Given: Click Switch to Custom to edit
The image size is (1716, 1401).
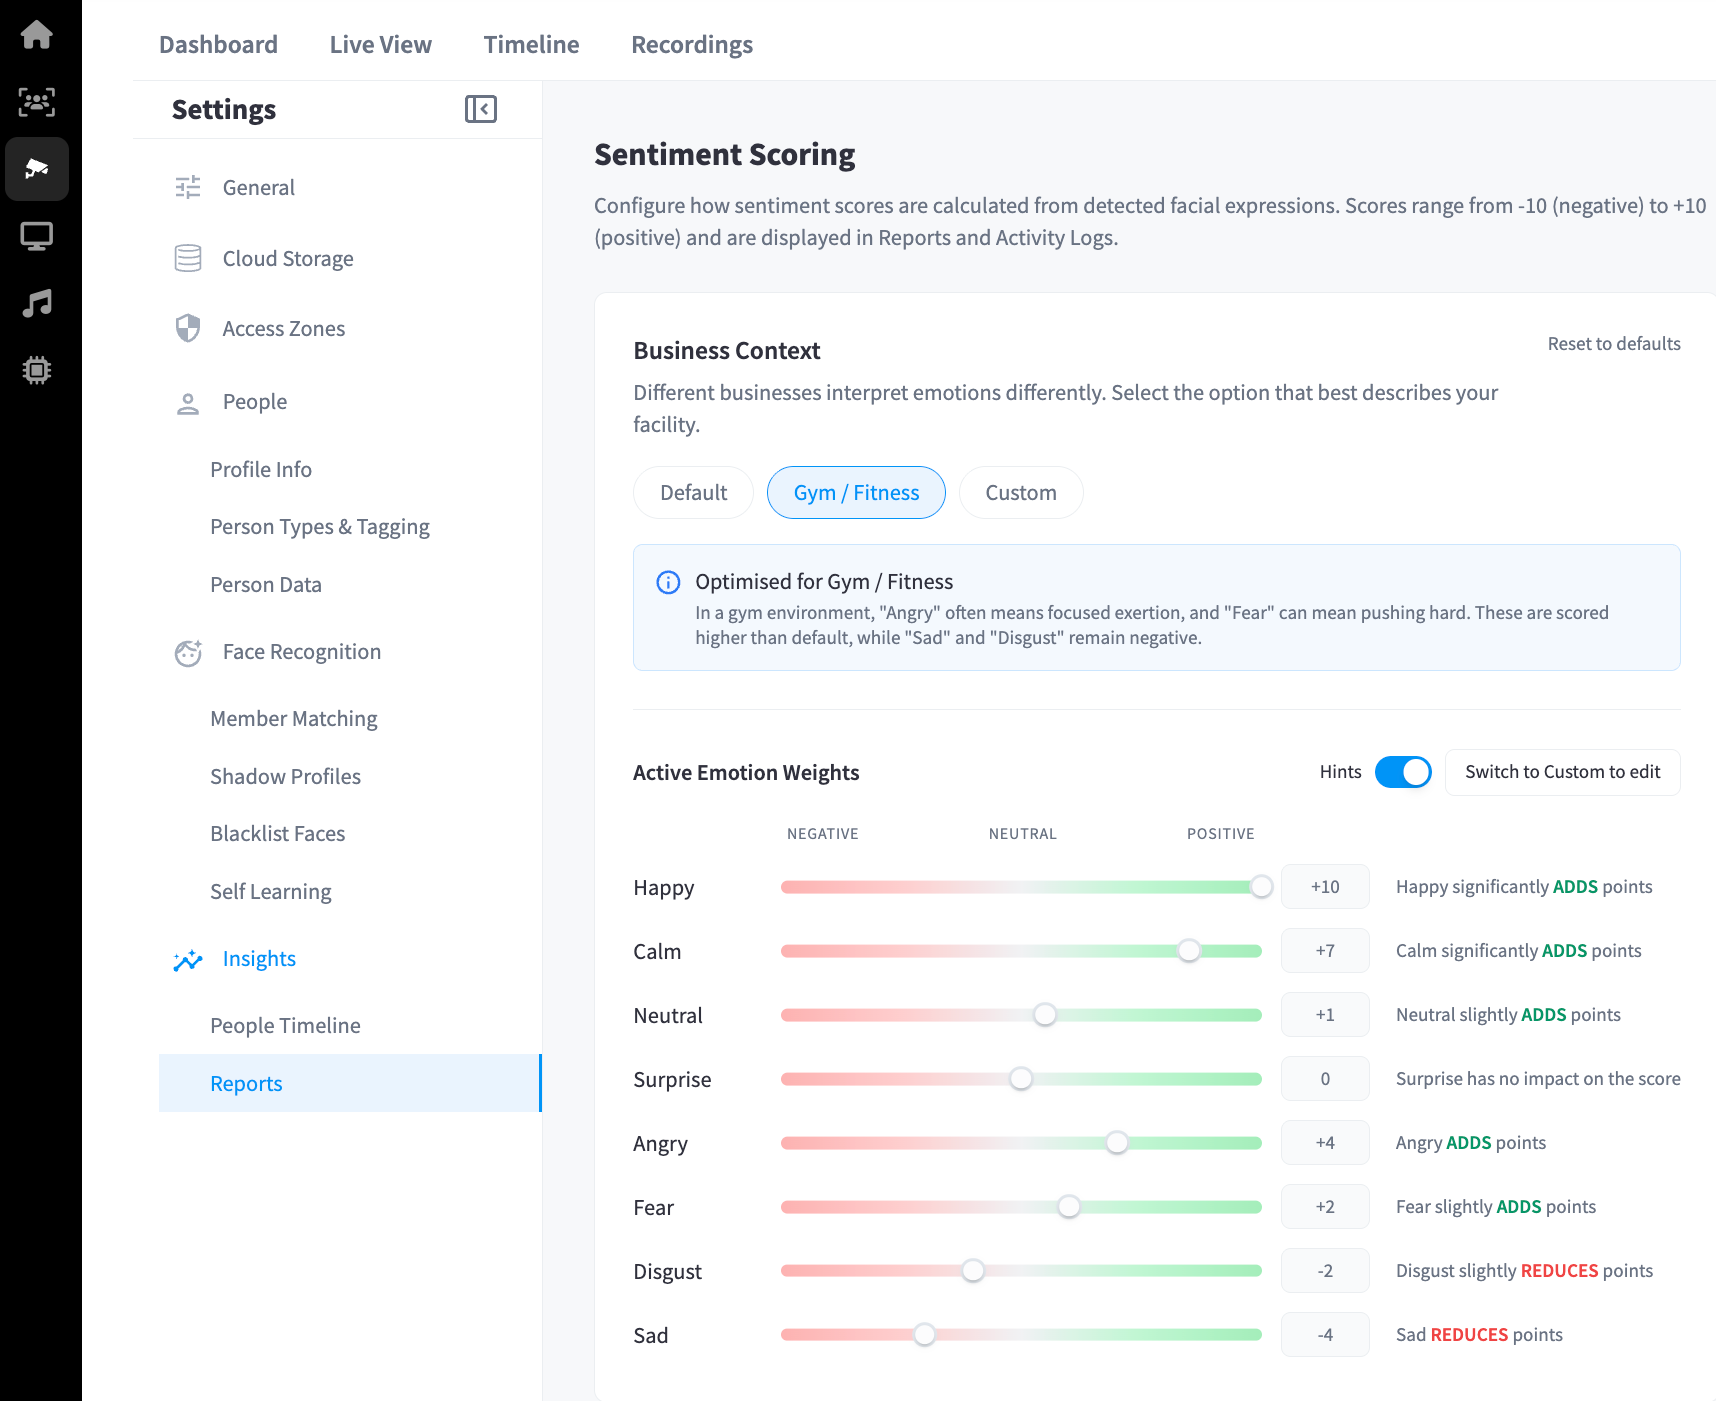Looking at the screenshot, I should click(x=1562, y=772).
